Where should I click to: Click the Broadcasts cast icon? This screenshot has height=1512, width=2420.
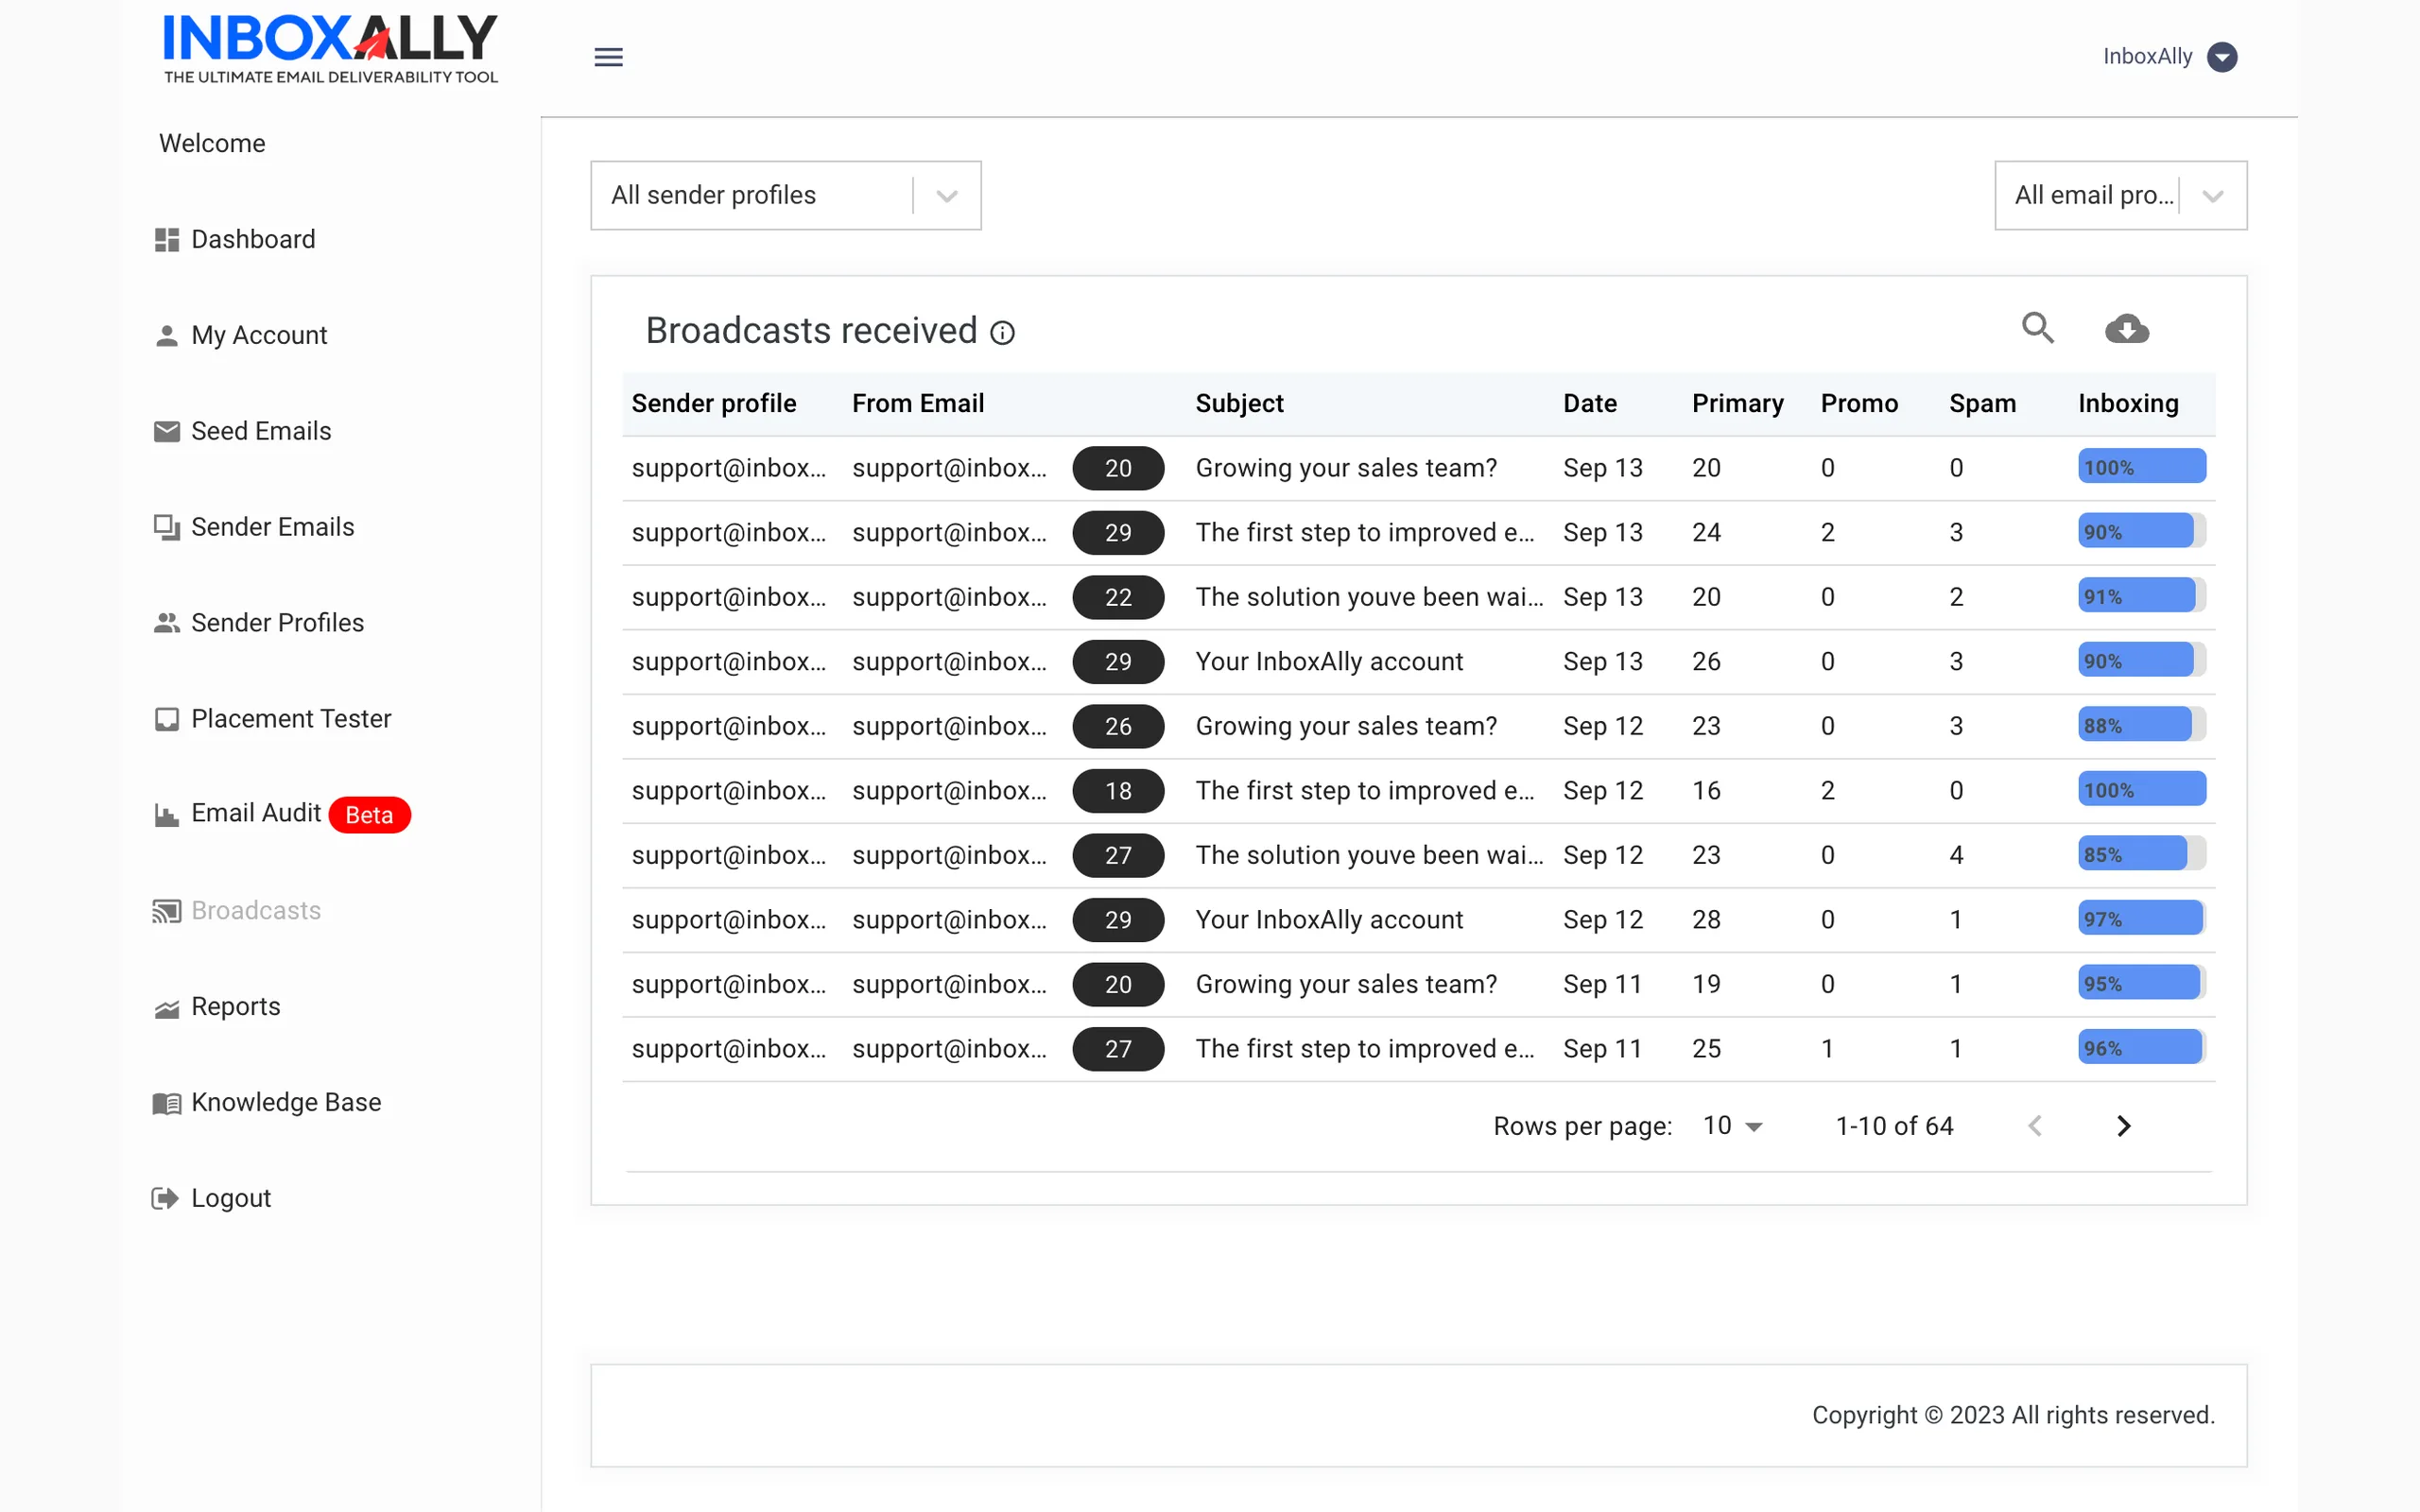(x=167, y=911)
